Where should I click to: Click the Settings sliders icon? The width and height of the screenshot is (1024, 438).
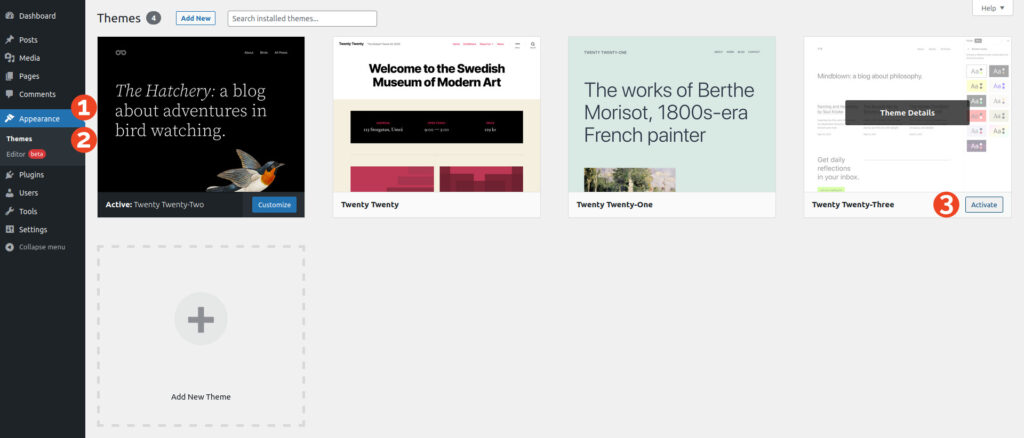coord(9,230)
